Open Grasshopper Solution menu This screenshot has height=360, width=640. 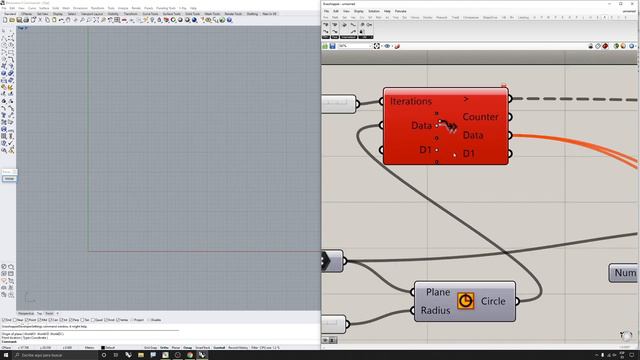(x=374, y=11)
